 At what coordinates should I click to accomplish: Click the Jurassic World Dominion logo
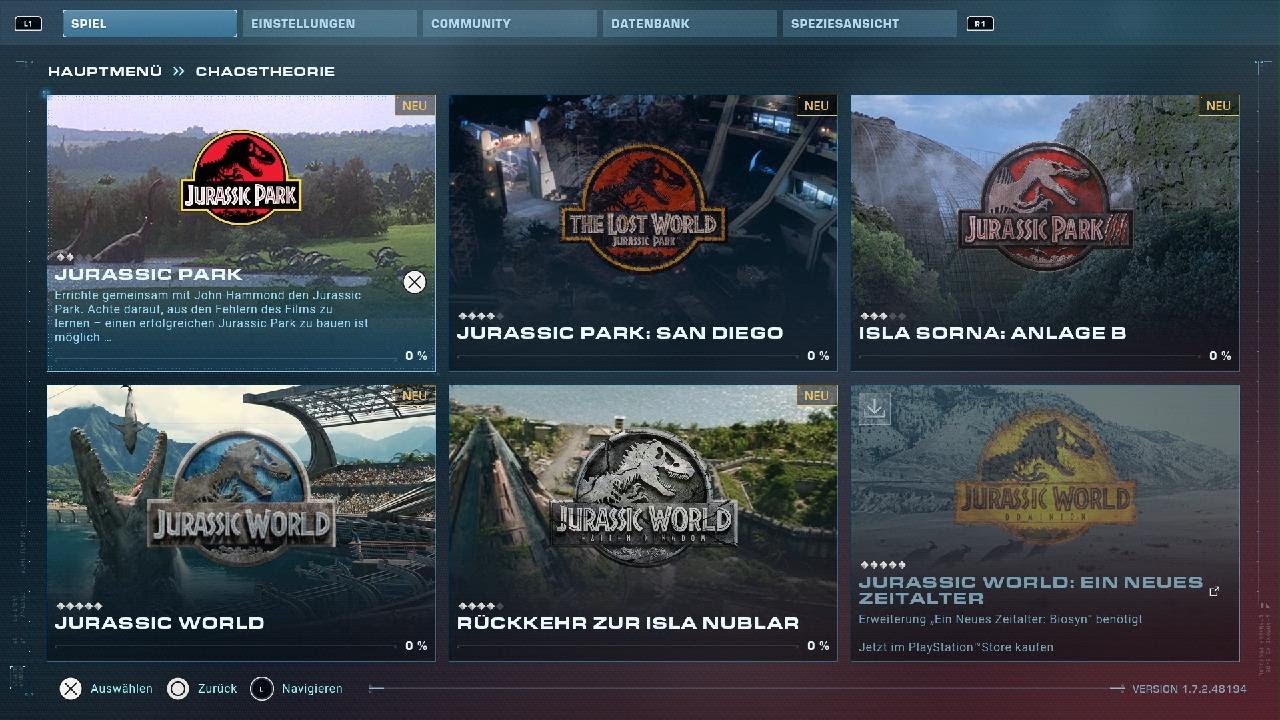click(x=1045, y=478)
